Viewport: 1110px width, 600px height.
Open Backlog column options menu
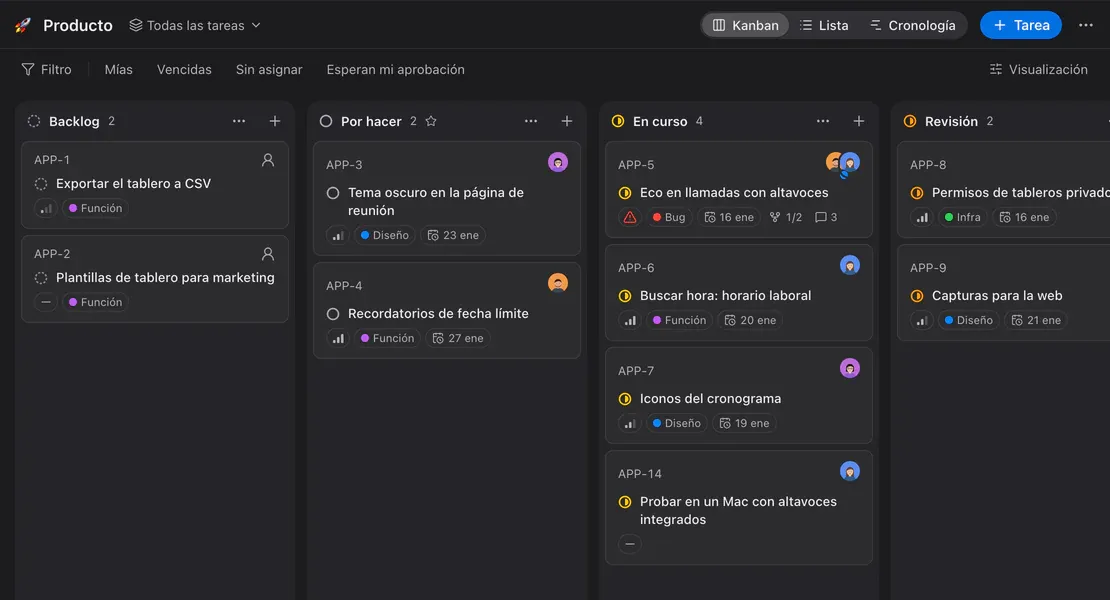[x=239, y=121]
